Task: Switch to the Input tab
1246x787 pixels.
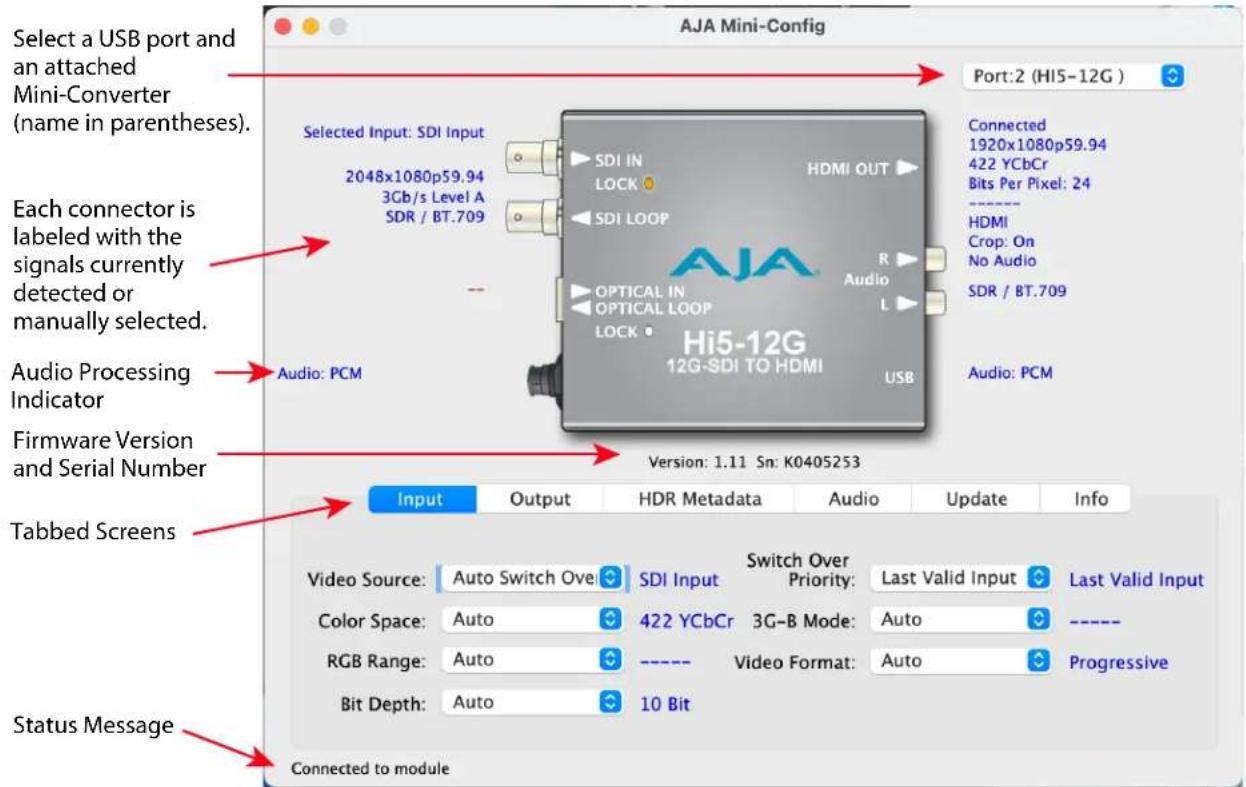Action: pos(421,499)
